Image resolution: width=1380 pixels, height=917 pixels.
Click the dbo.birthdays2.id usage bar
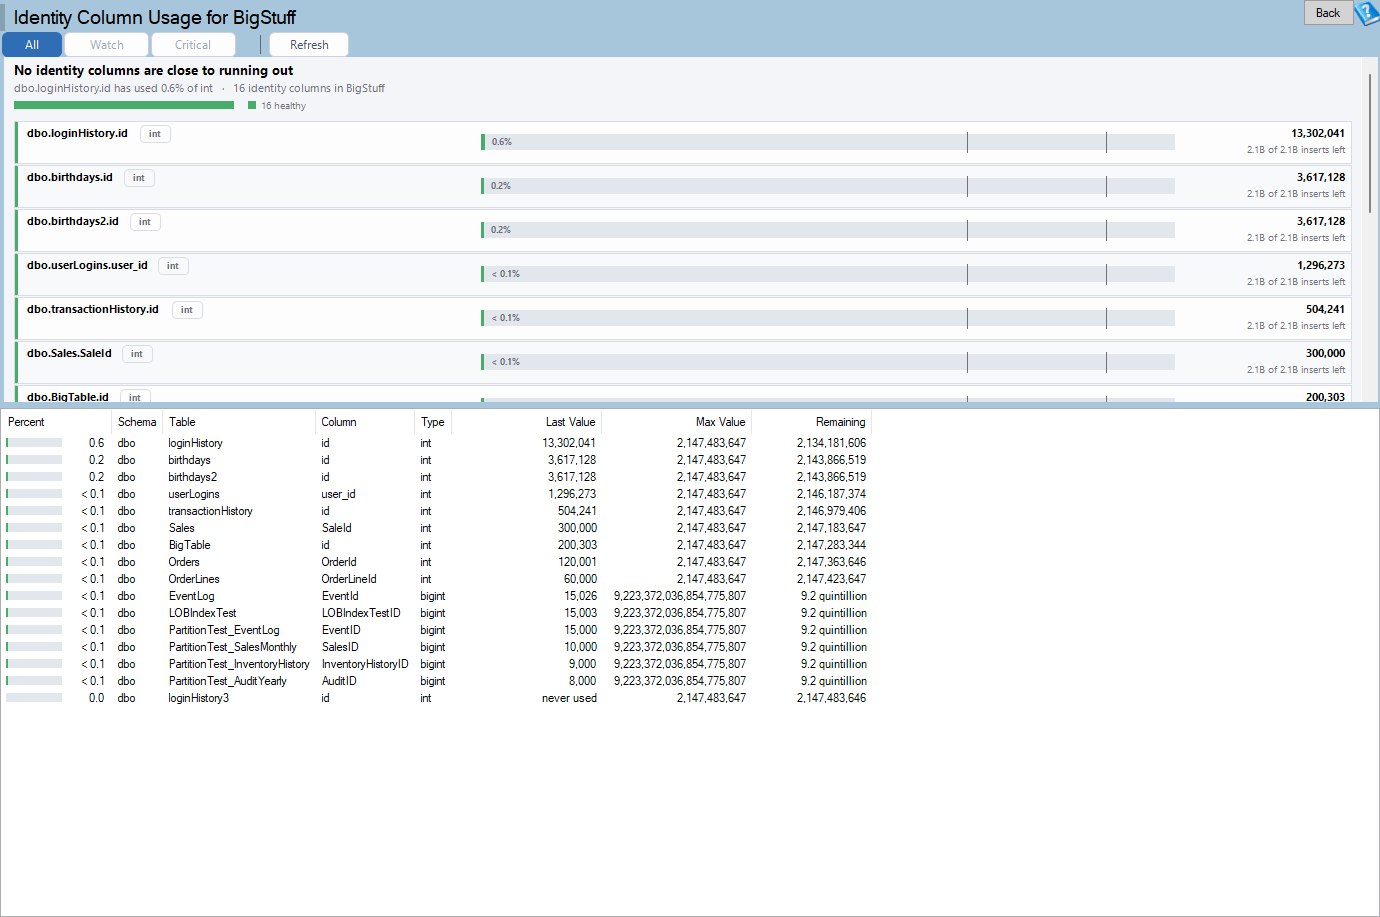click(x=828, y=230)
